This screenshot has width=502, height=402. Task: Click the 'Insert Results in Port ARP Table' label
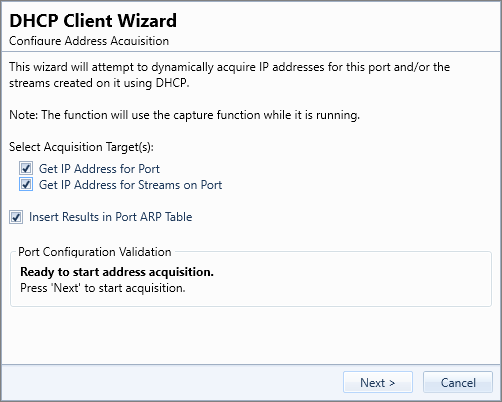(110, 217)
